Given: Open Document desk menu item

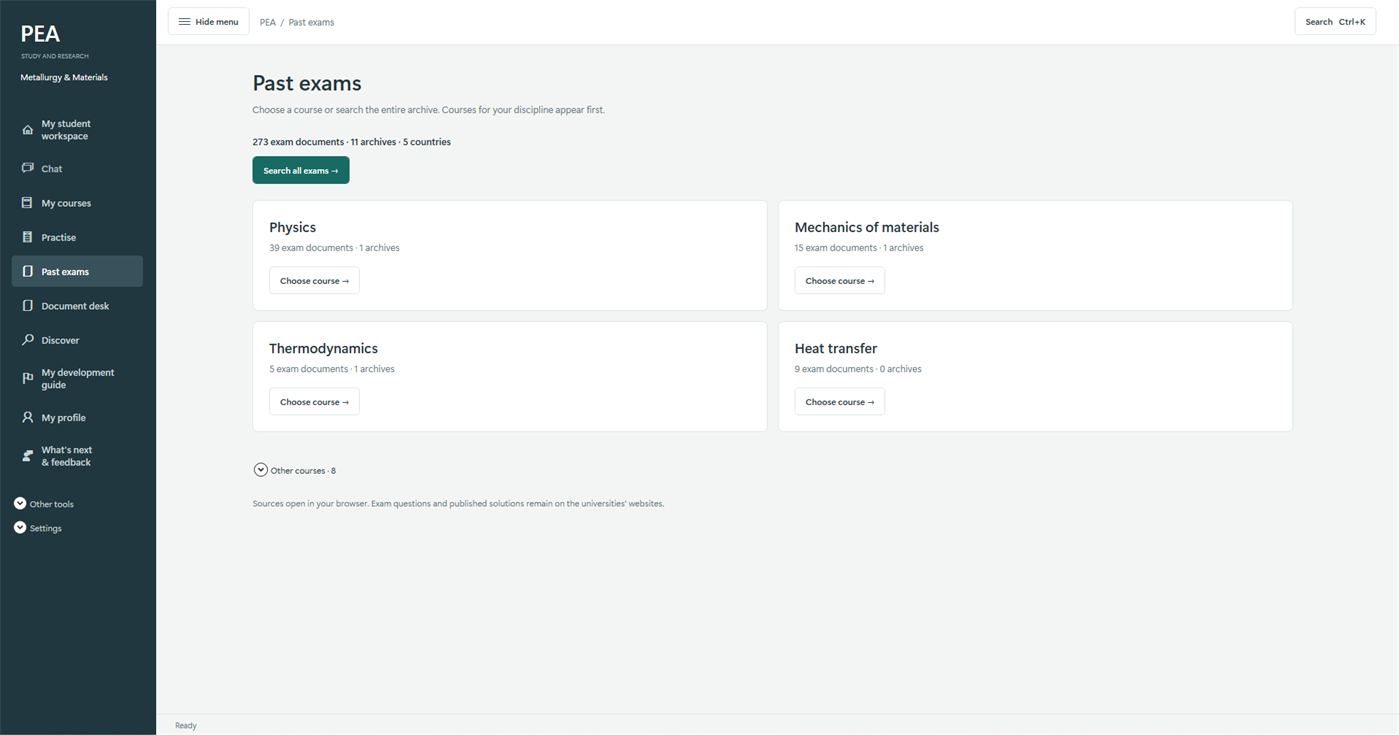Looking at the screenshot, I should (77, 306).
